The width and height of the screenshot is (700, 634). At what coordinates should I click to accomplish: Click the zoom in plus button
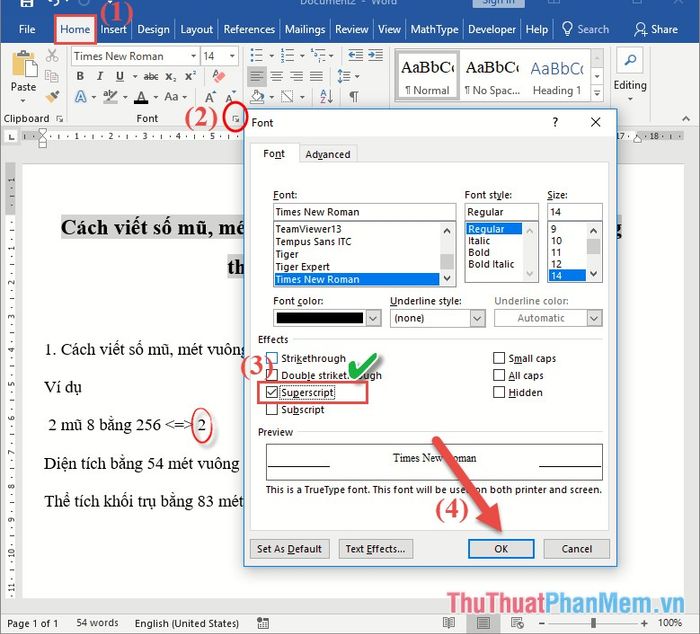coord(644,623)
